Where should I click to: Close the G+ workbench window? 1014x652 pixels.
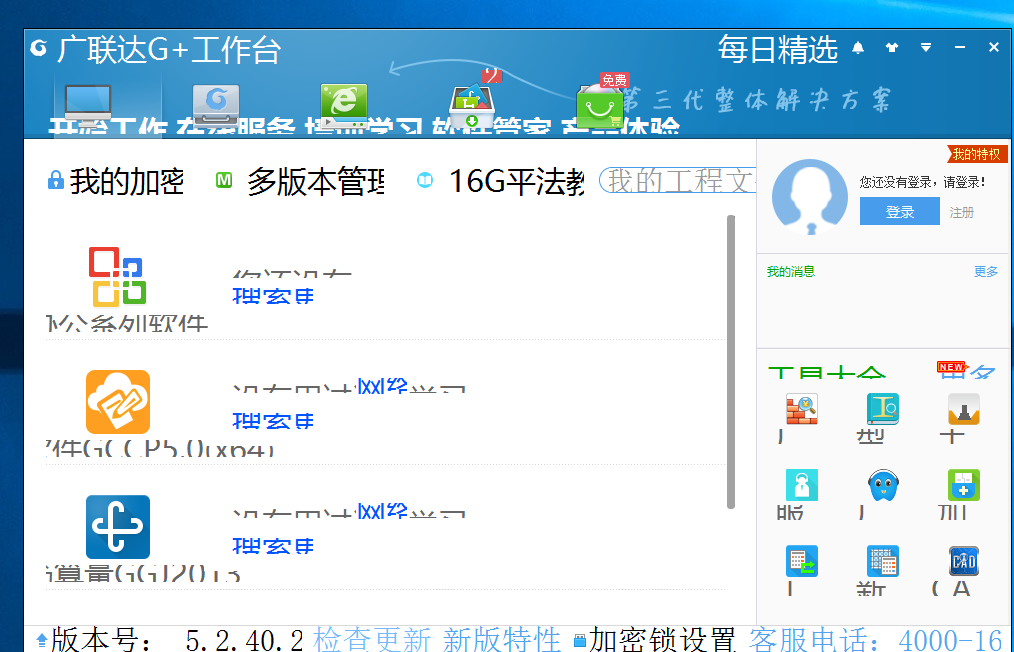pyautogui.click(x=994, y=48)
